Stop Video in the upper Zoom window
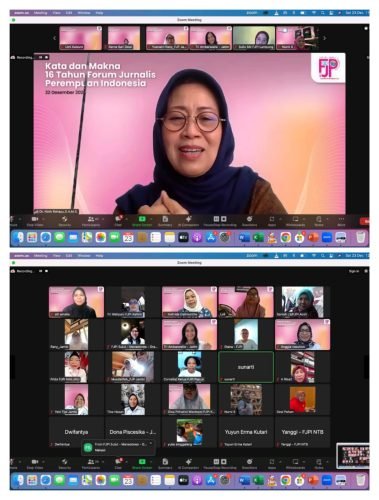This screenshot has height=500, width=379. click(x=35, y=221)
